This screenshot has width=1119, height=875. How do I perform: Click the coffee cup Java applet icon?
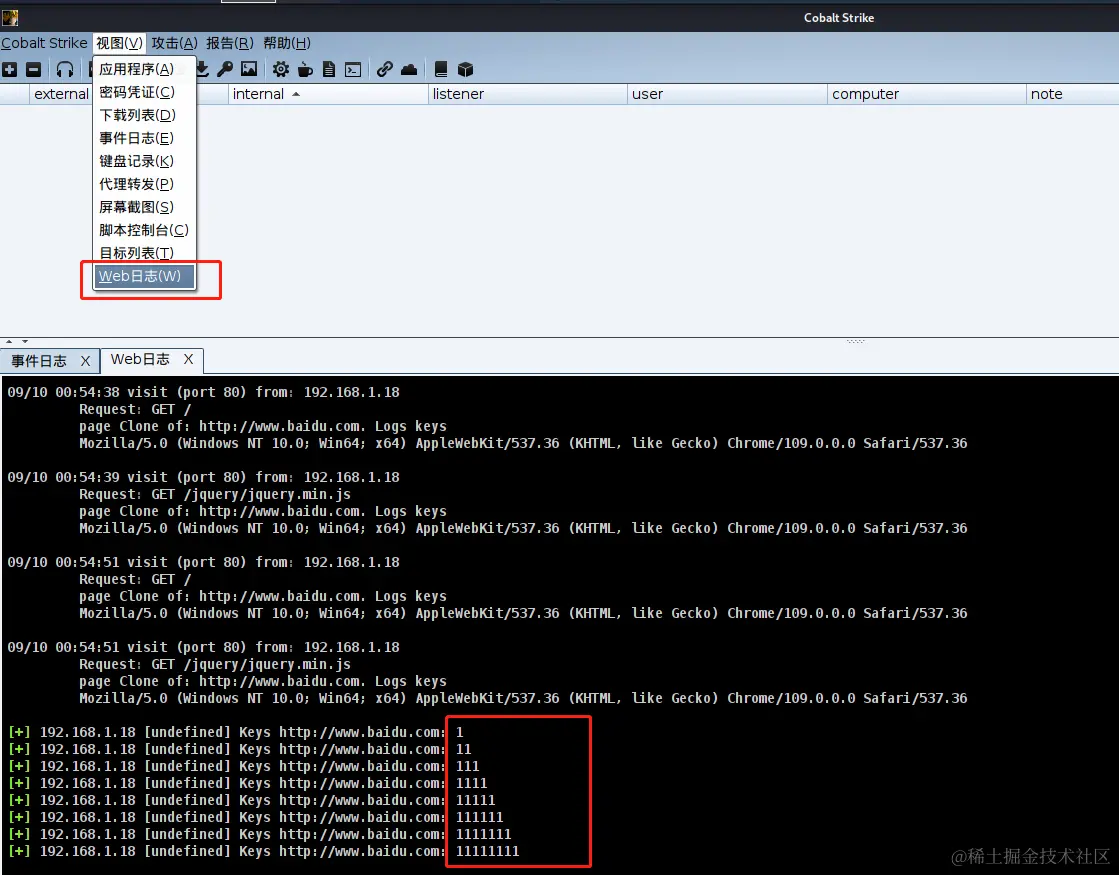tap(305, 69)
